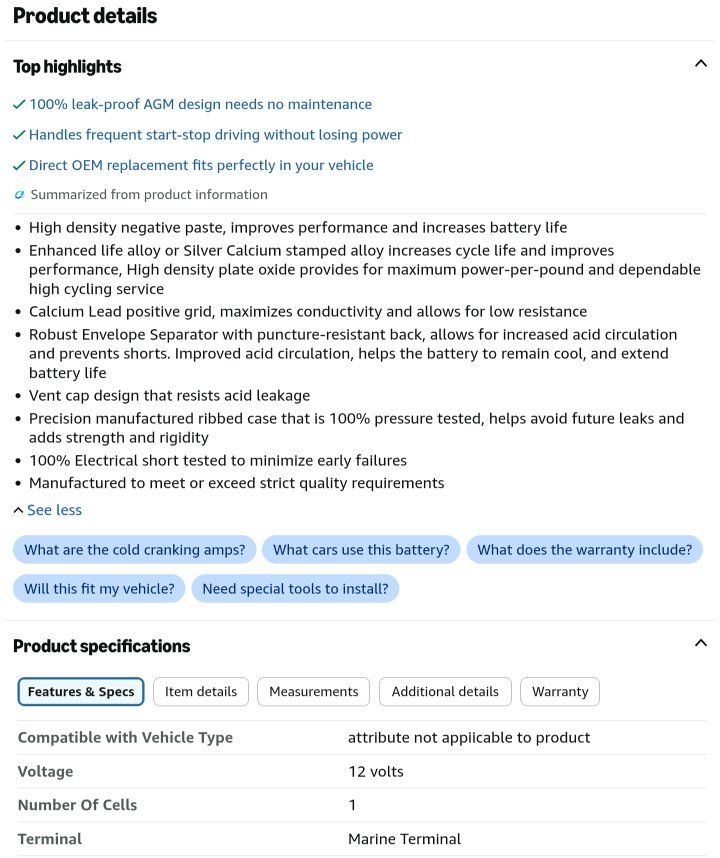The width and height of the screenshot is (720, 858).
Task: Click the AI summary sparkle icon
Action: pos(19,194)
